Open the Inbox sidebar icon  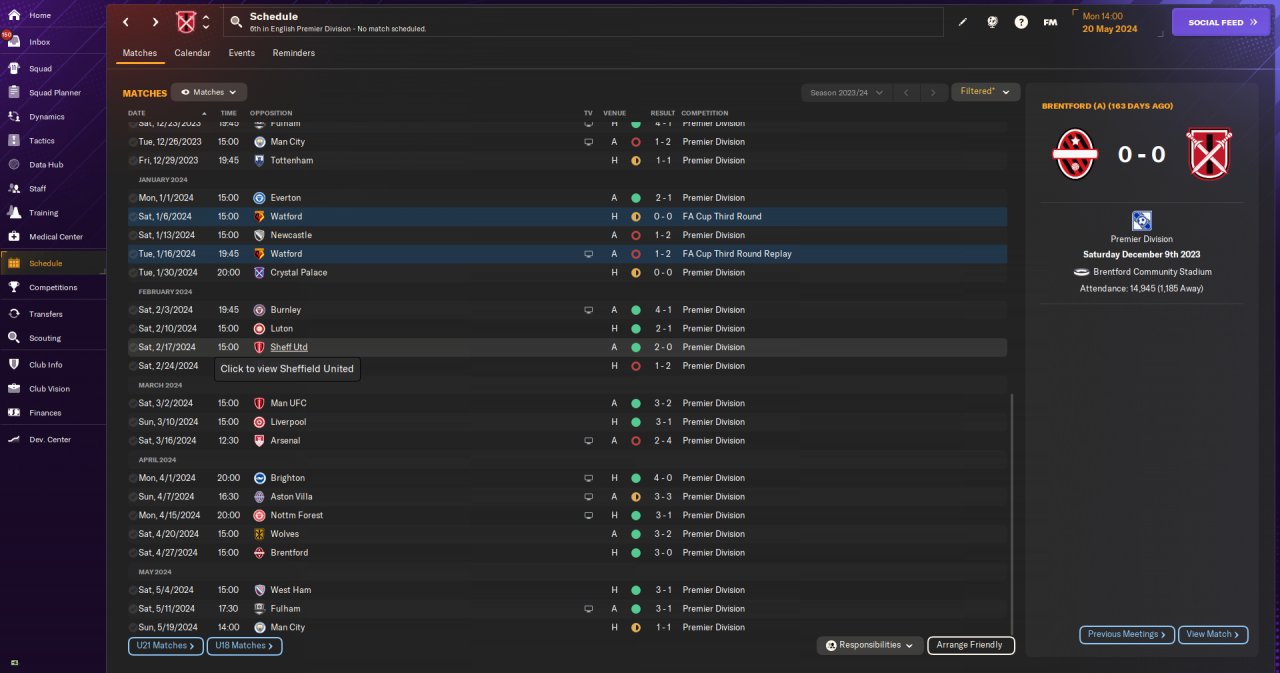coord(14,42)
